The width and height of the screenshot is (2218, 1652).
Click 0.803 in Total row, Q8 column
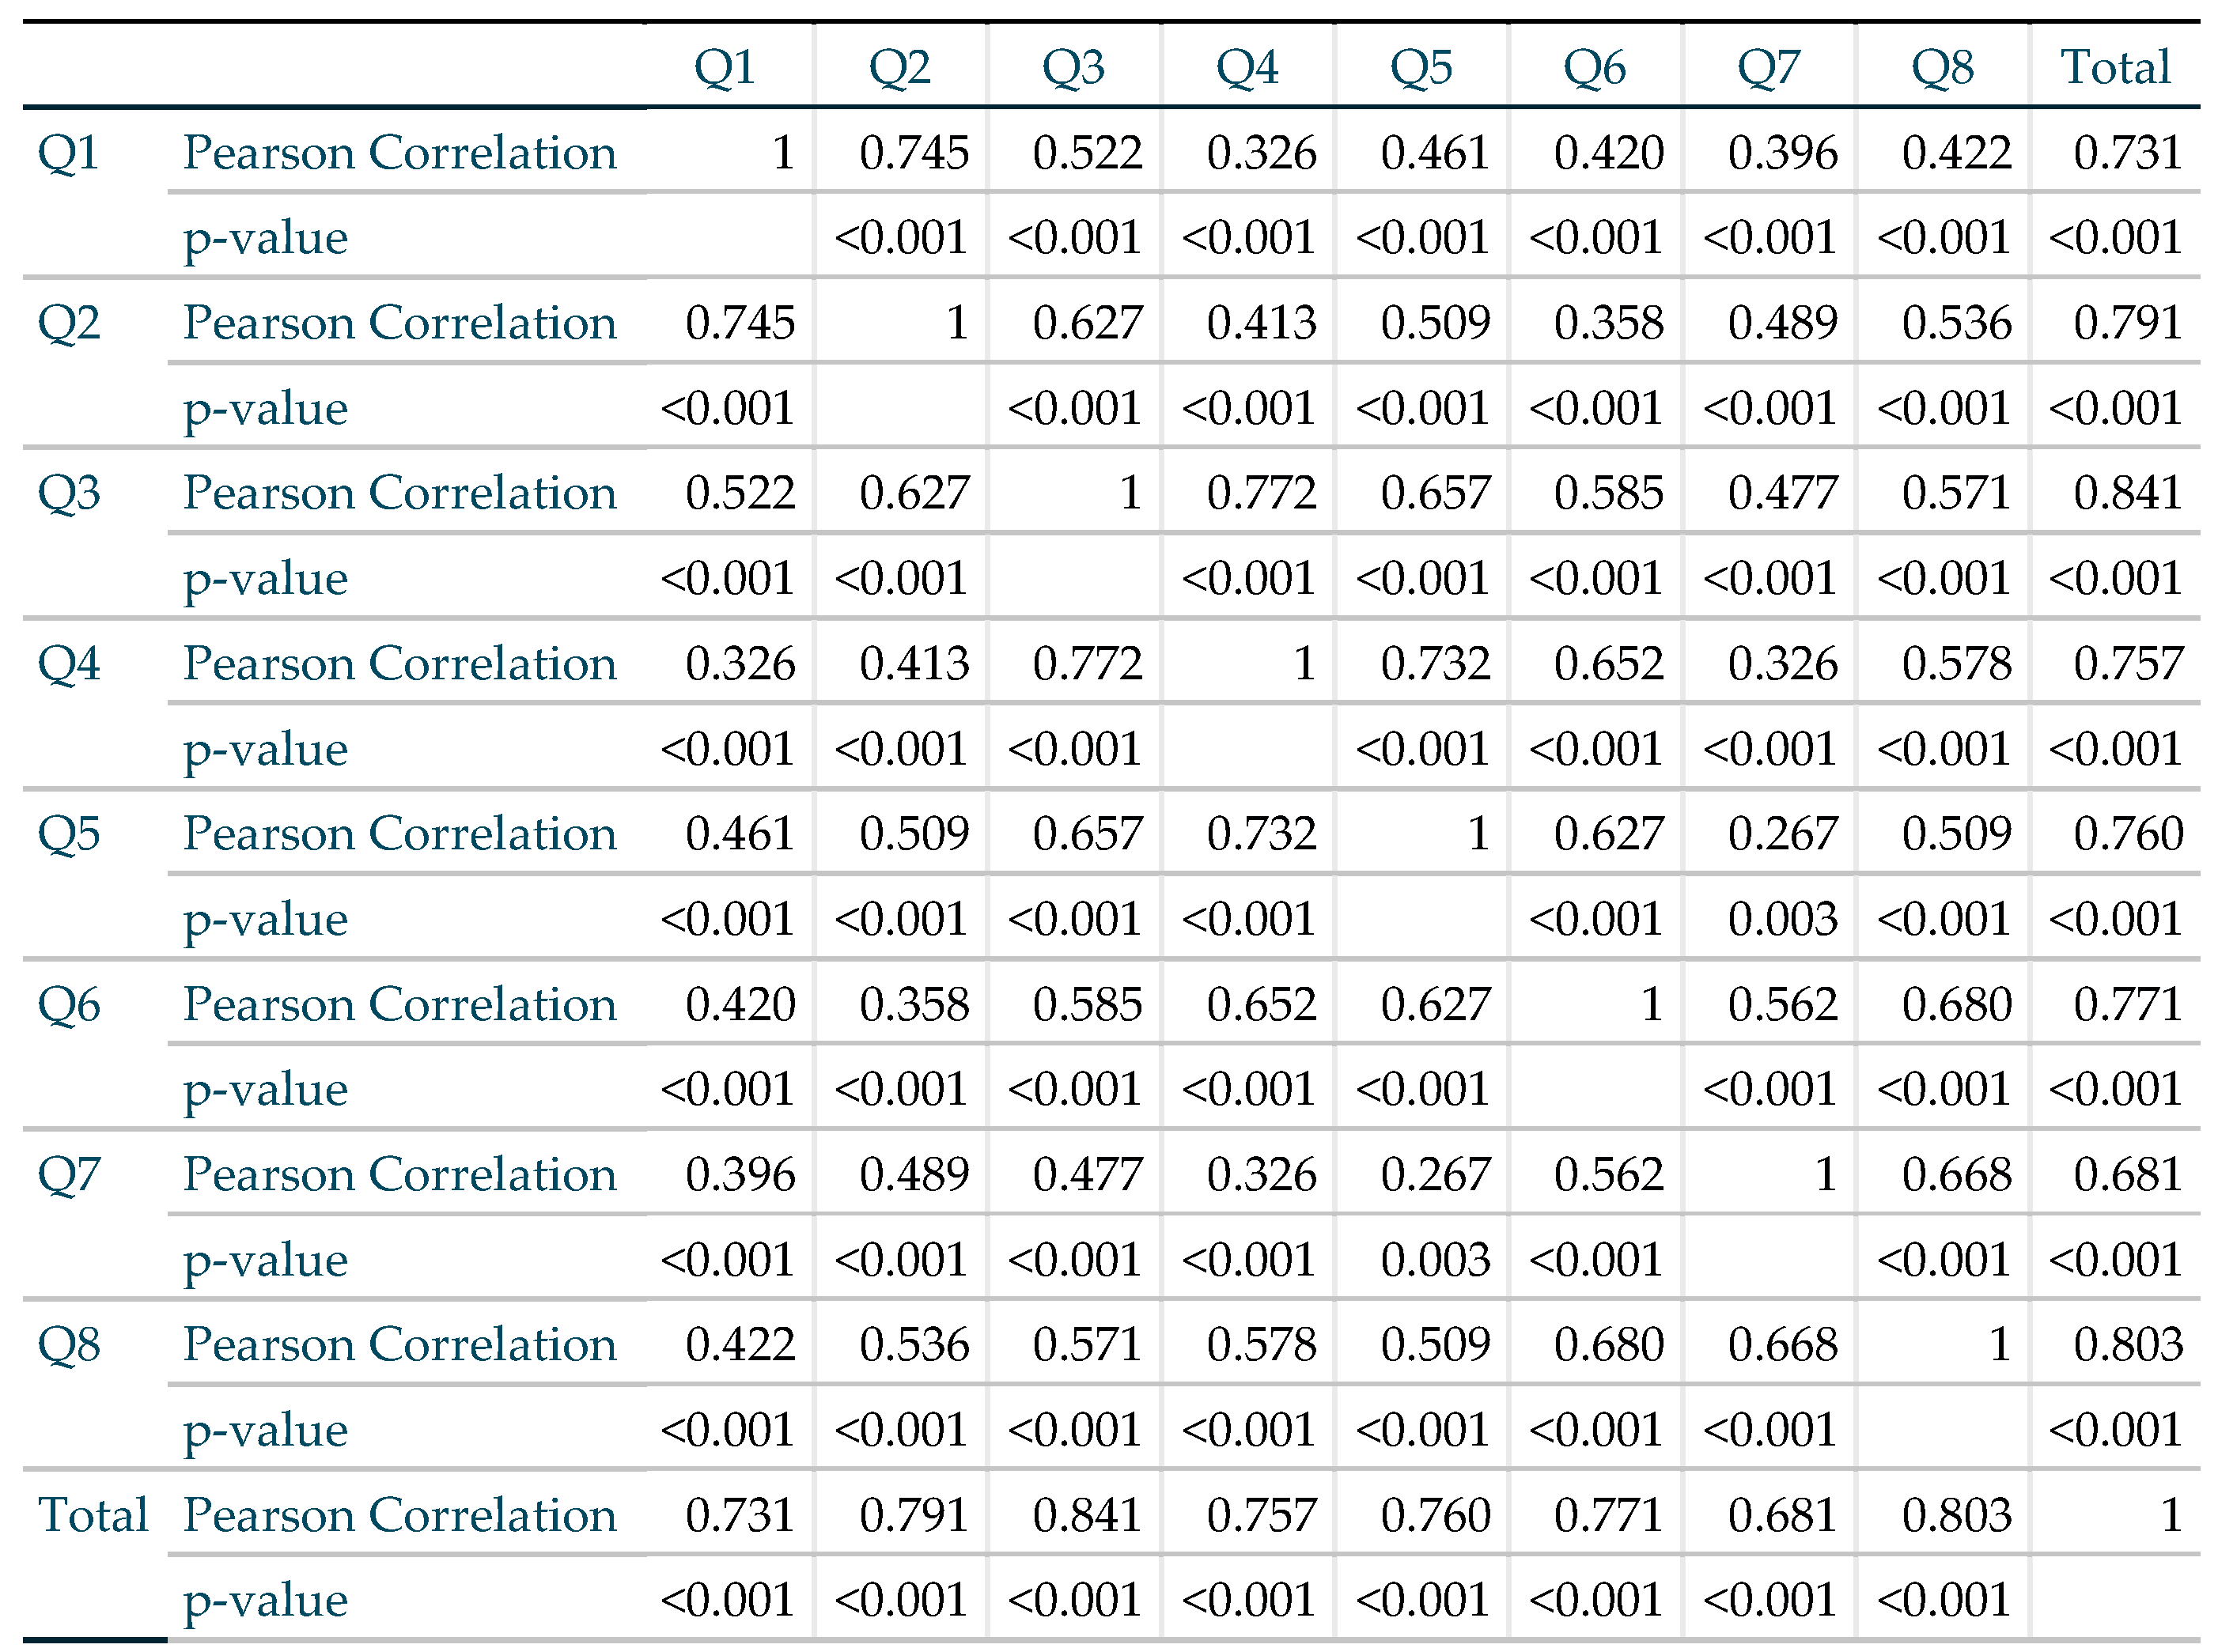click(1956, 1515)
